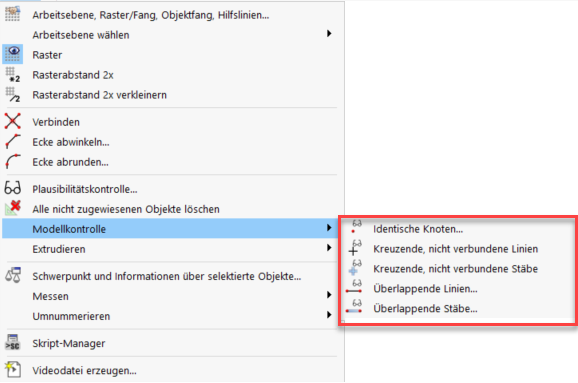Click the Ecke abwinkeln icon

pyautogui.click(x=13, y=142)
